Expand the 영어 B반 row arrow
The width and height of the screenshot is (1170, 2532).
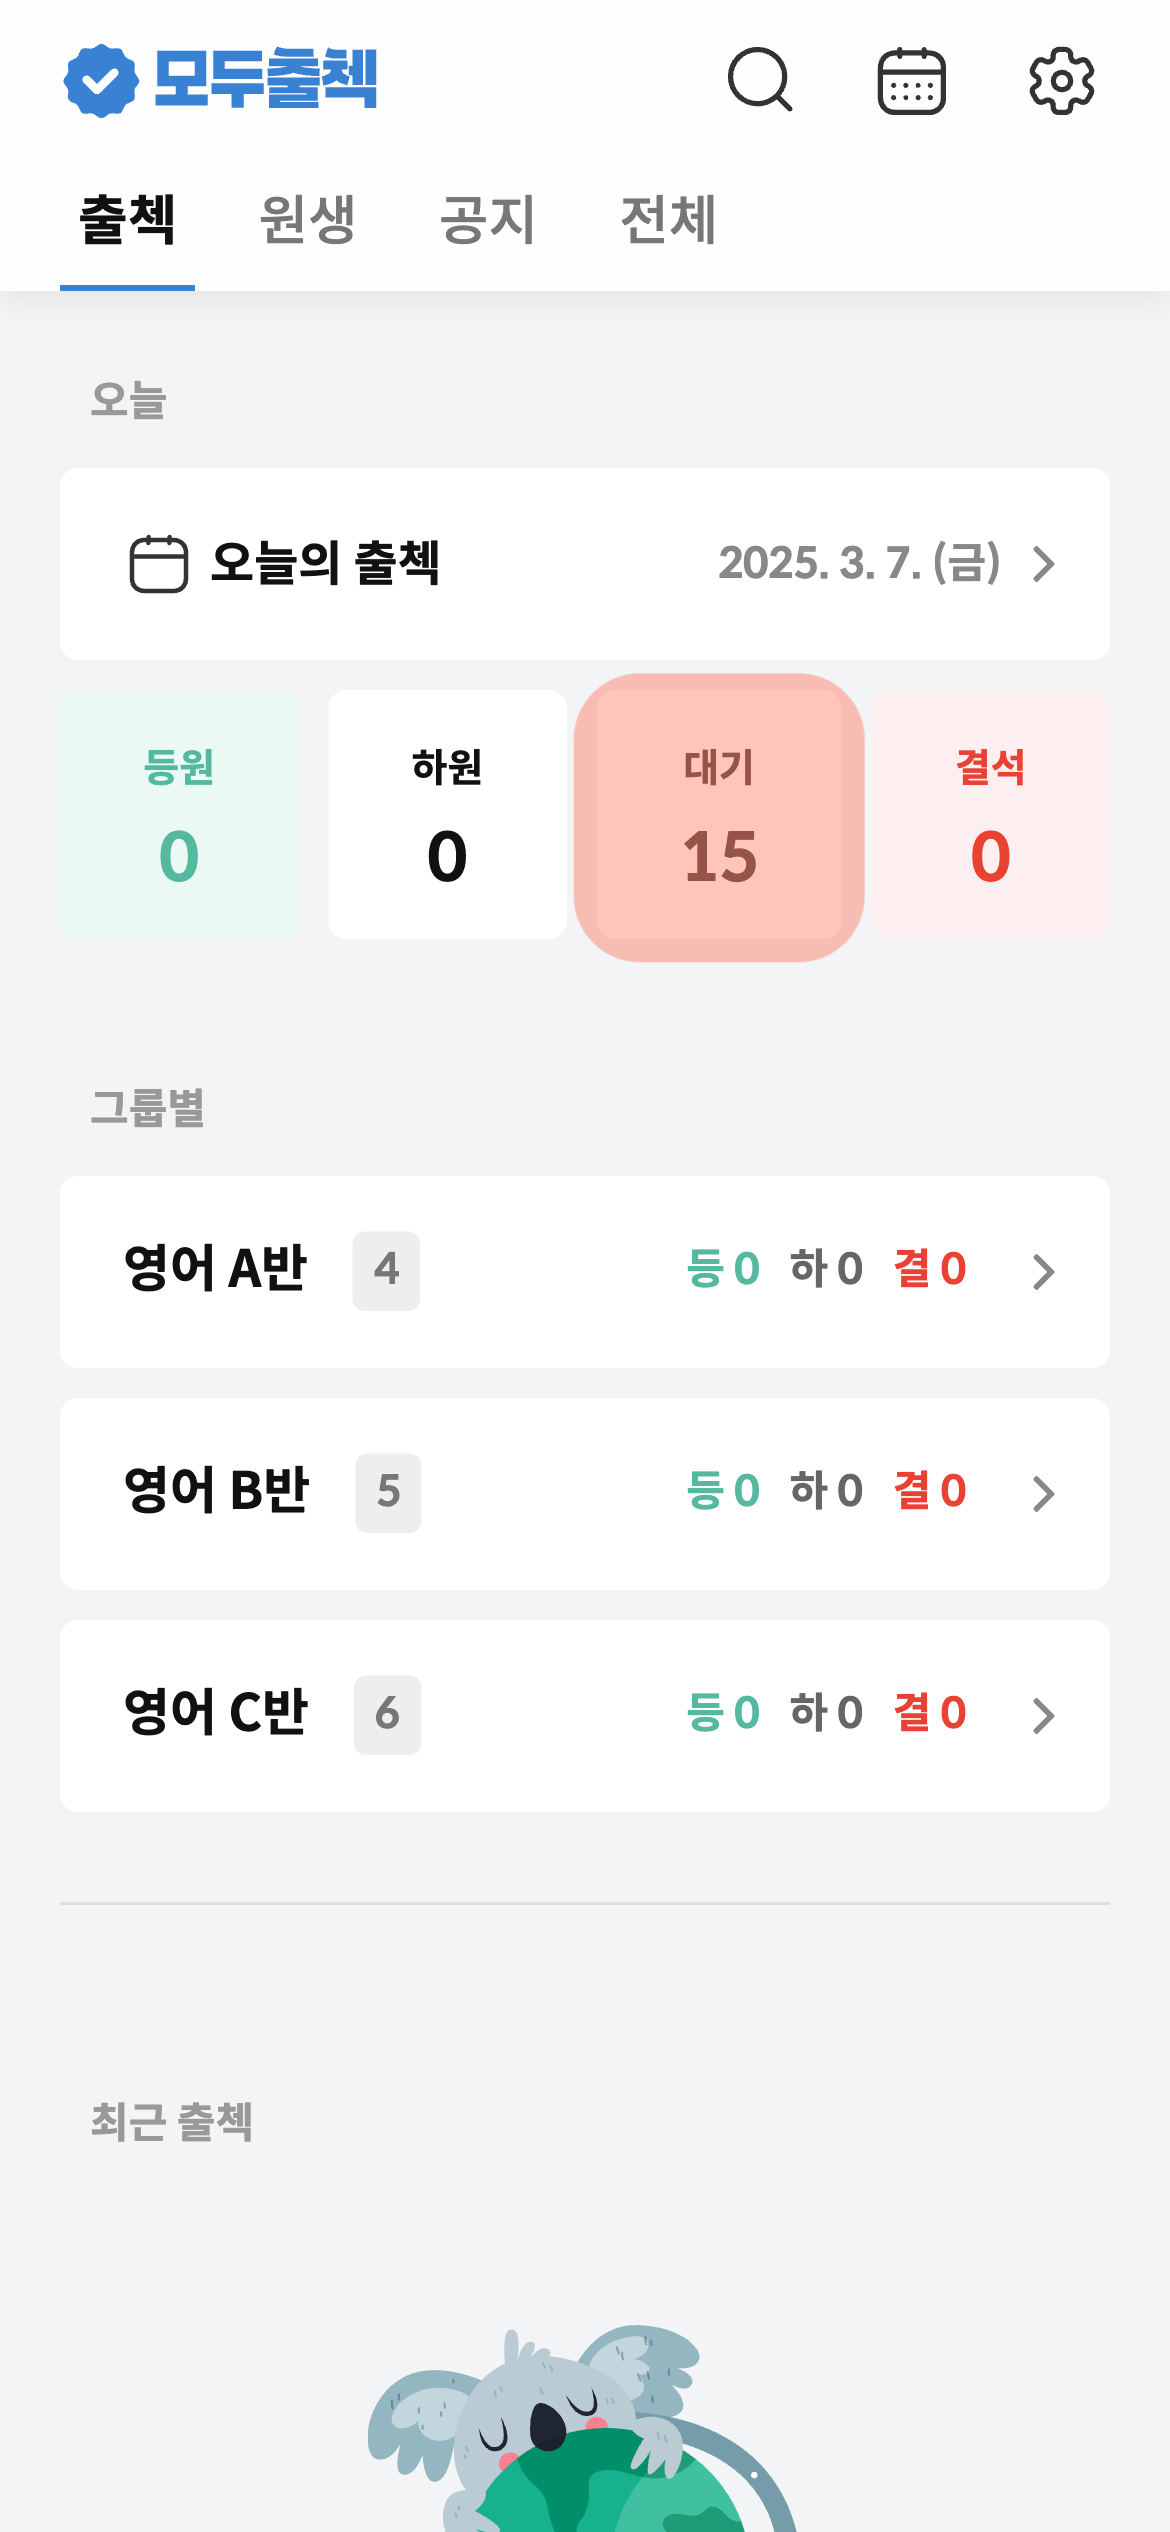coord(1043,1494)
